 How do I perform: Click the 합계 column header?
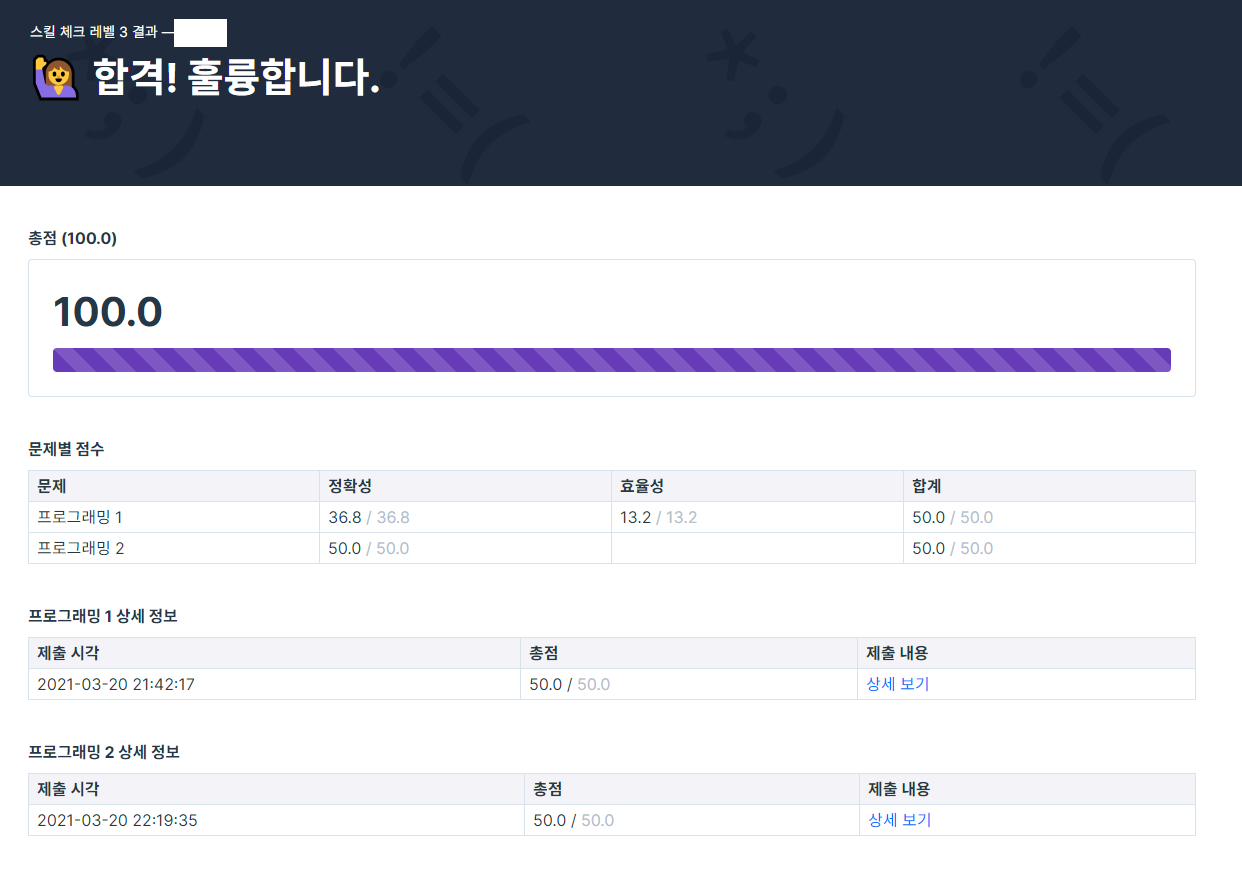(926, 486)
